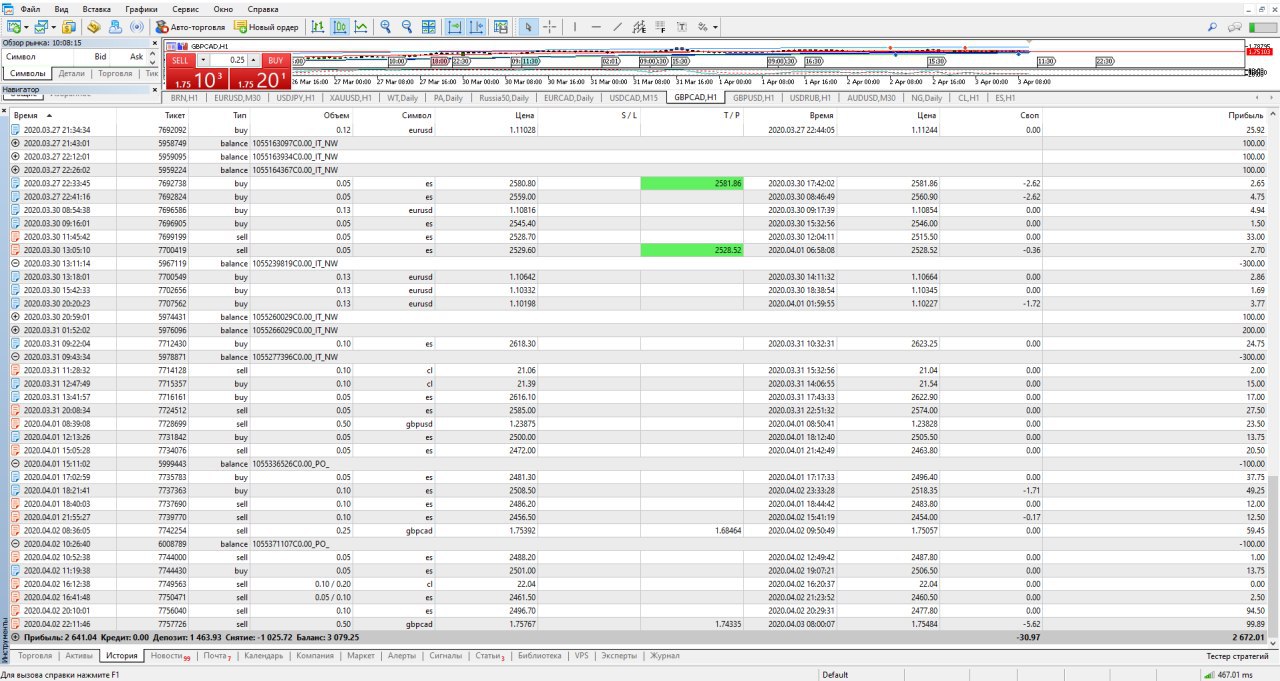Viewport: 1280px width, 681px height.
Task: Click the red SELL button
Action: pos(180,60)
